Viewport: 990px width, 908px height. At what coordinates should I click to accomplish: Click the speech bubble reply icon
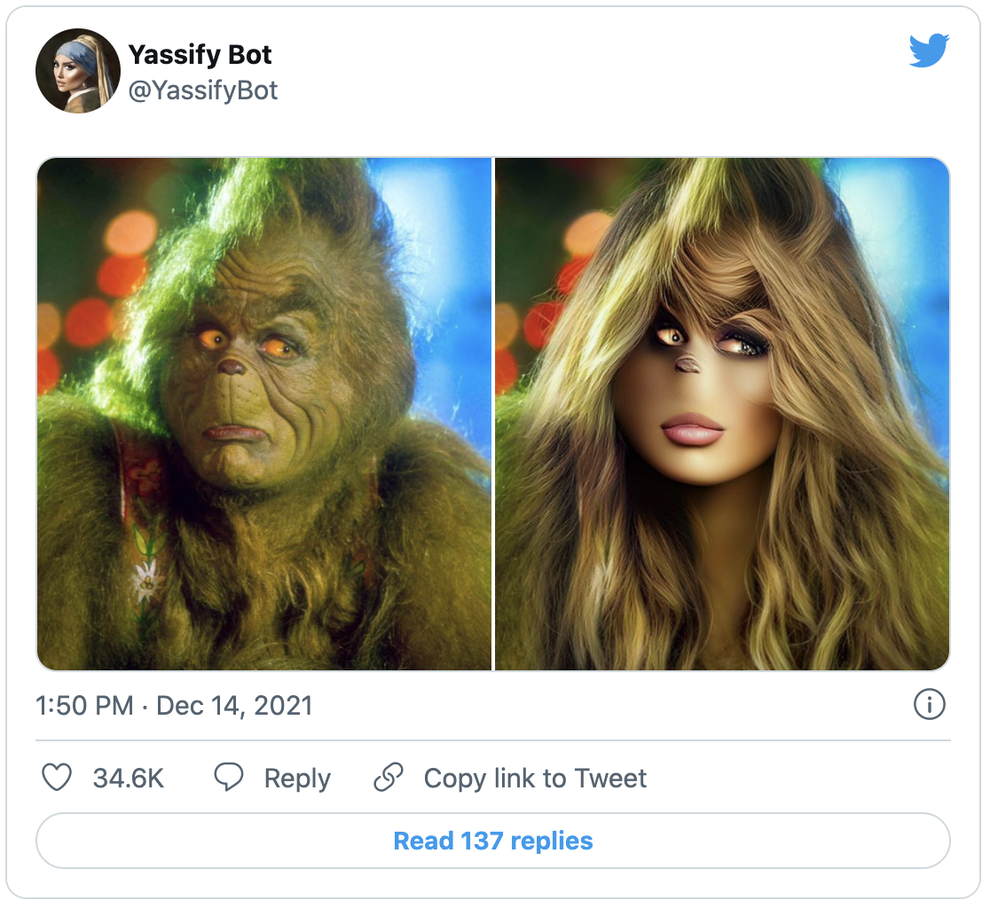coord(228,778)
